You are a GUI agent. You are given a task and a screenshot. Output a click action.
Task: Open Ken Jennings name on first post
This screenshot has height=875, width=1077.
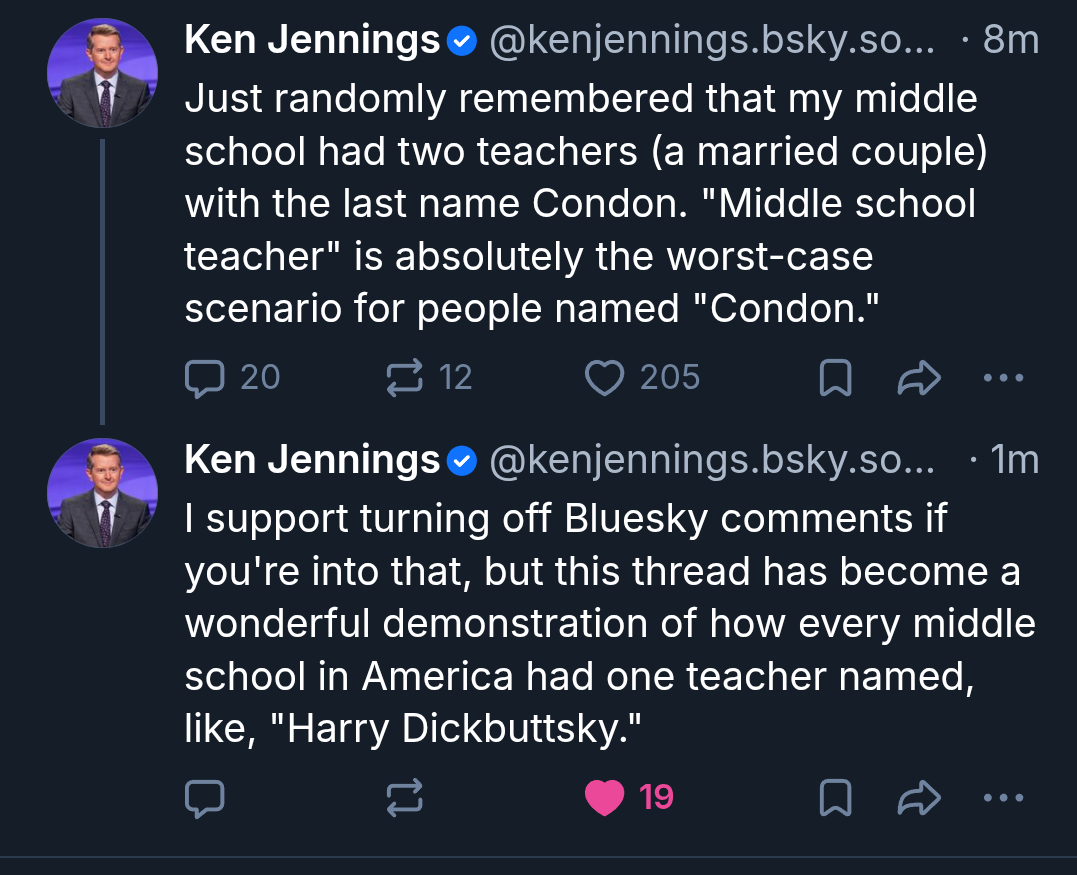click(312, 40)
